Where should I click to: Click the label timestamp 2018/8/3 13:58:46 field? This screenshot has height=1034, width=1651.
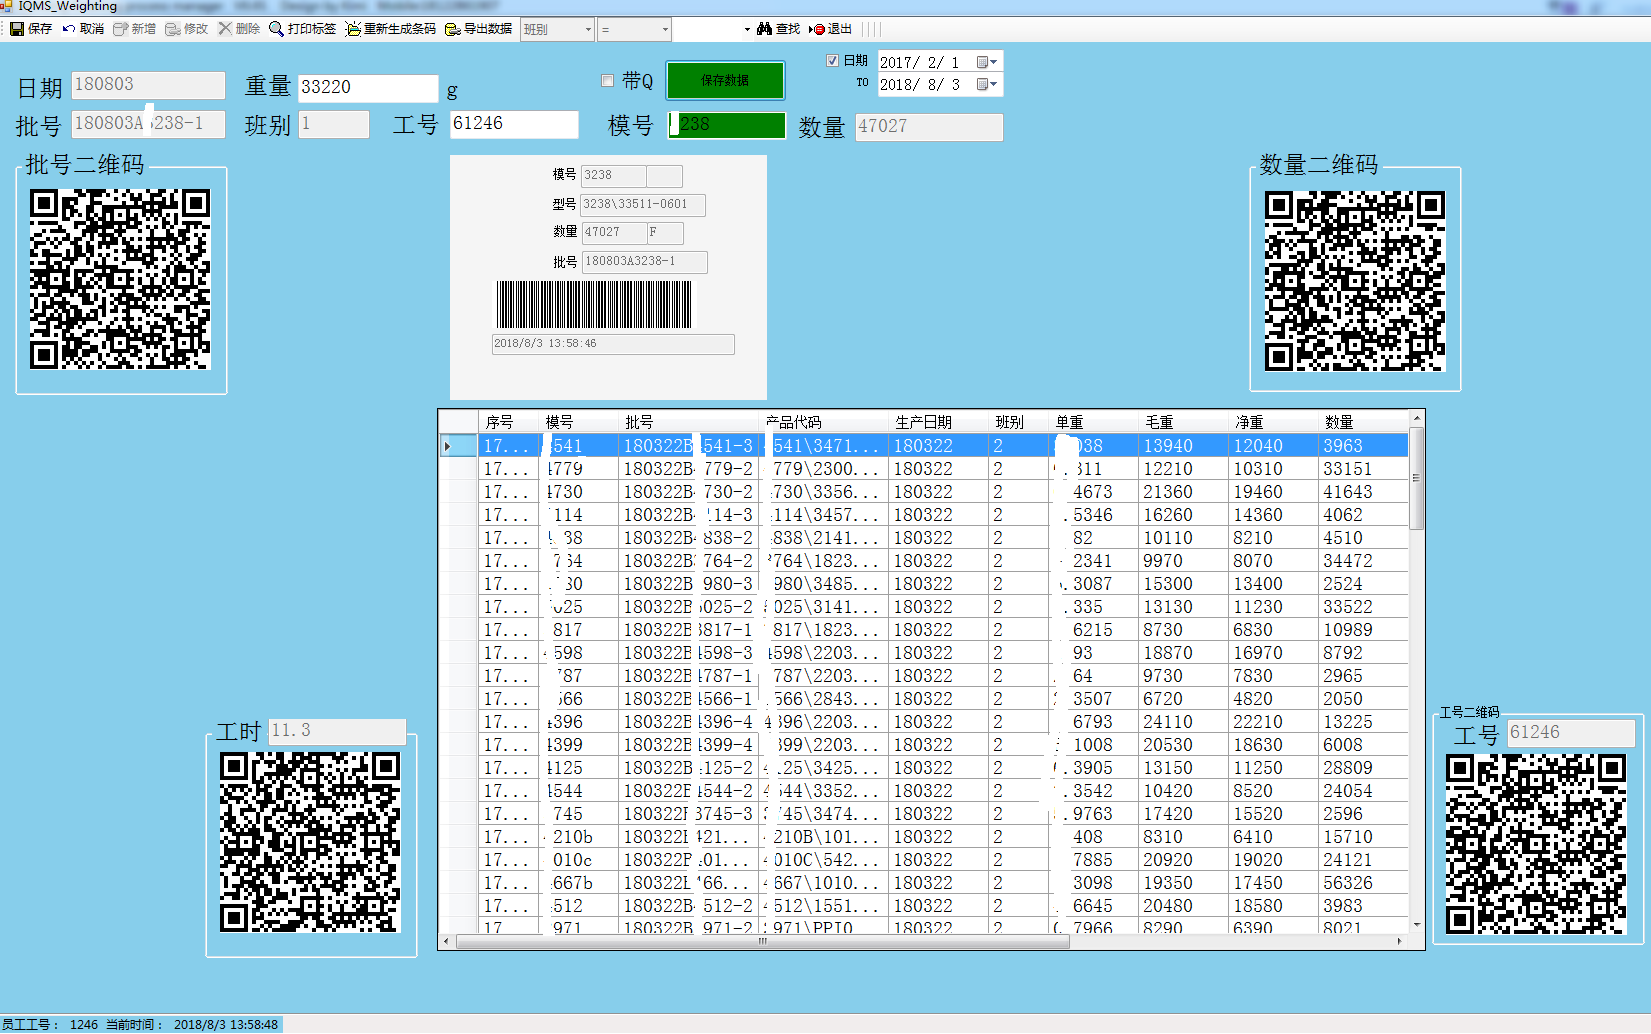[613, 344]
